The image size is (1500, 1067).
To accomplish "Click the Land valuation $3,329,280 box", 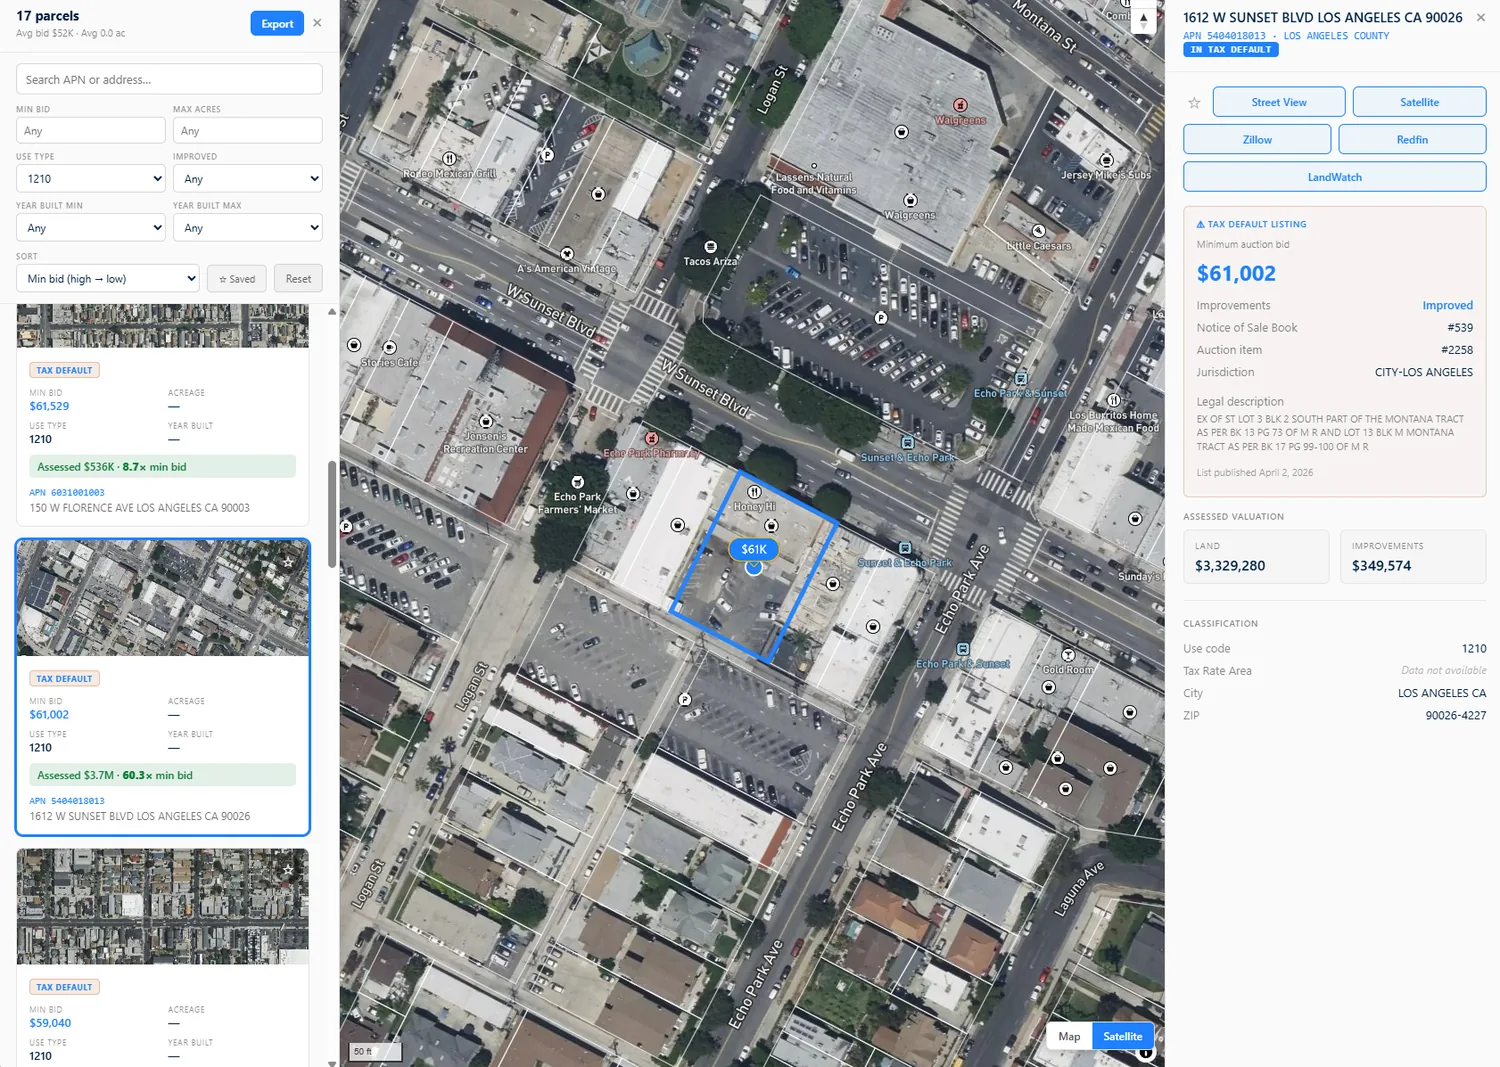I will pos(1256,557).
